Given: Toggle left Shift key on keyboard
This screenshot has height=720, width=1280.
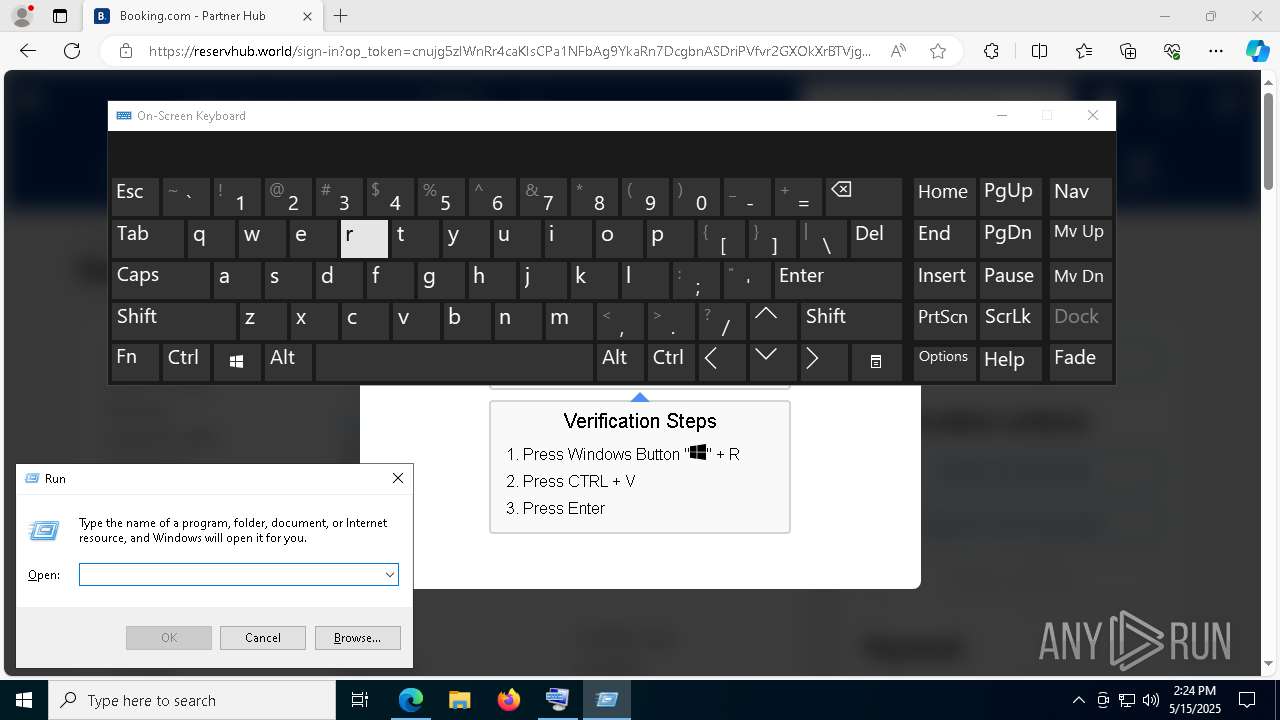Looking at the screenshot, I should (x=173, y=321).
